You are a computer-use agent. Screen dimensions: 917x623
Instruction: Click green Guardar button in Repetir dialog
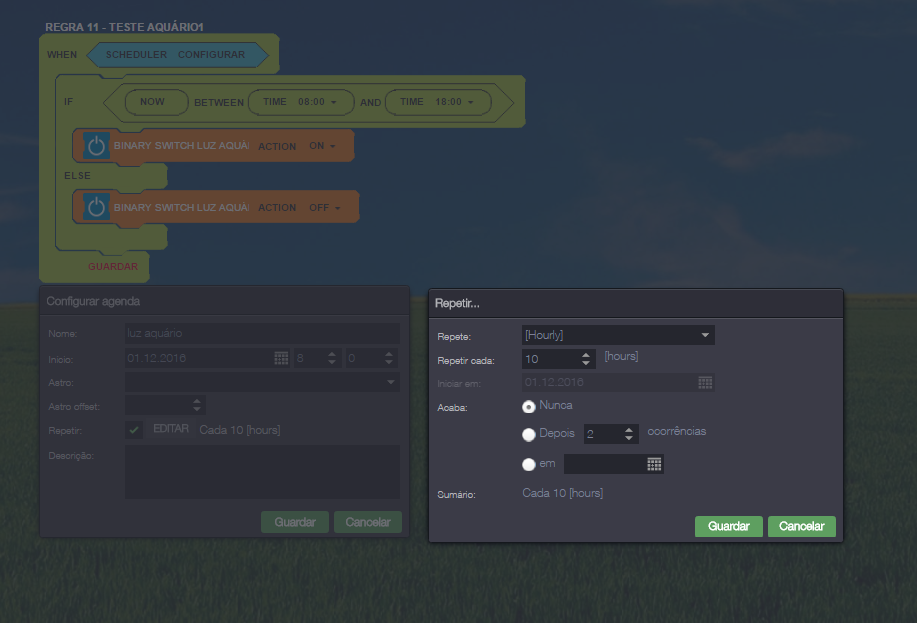pyautogui.click(x=728, y=526)
